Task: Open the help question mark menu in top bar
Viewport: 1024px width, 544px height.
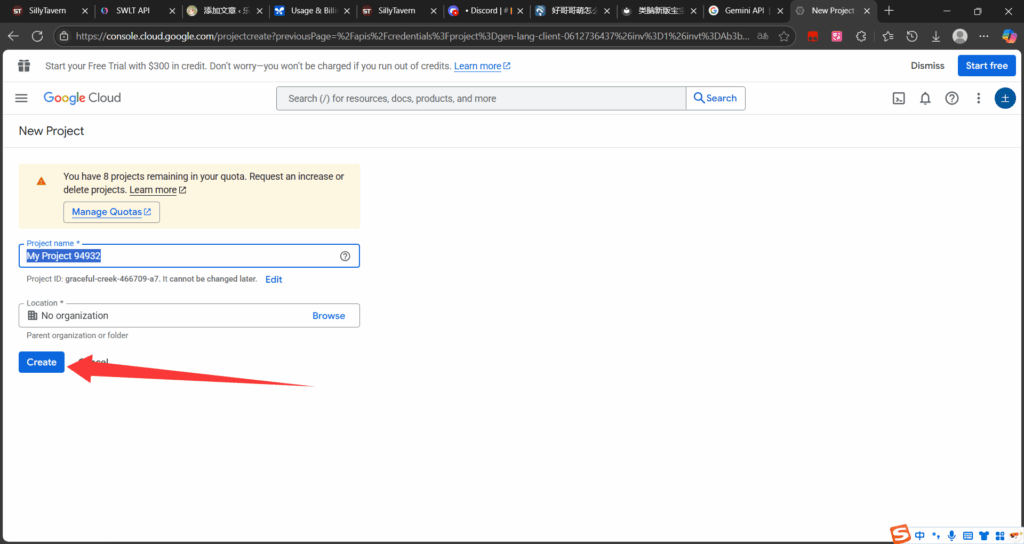Action: click(952, 98)
